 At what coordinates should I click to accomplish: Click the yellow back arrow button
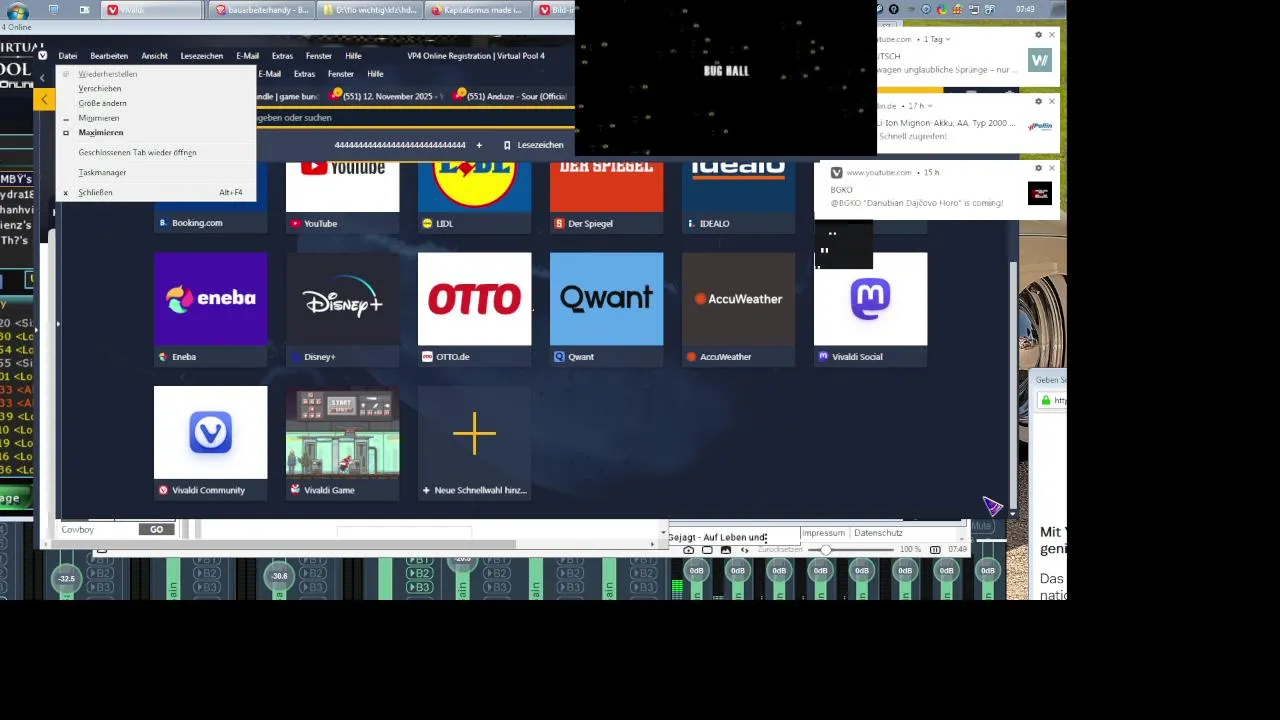point(44,99)
